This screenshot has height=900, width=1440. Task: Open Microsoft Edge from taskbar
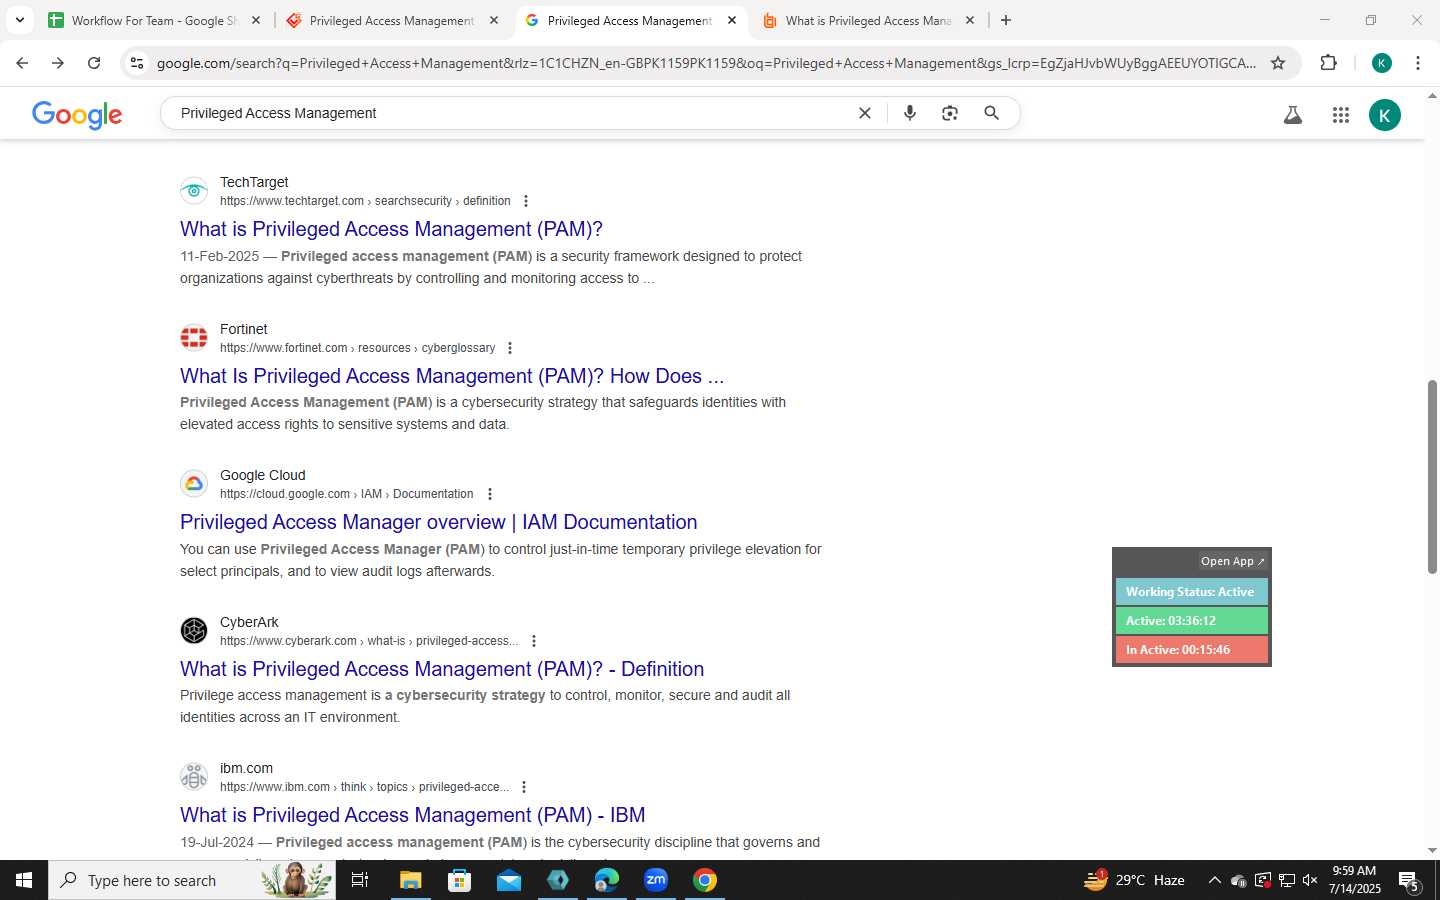[x=606, y=880]
